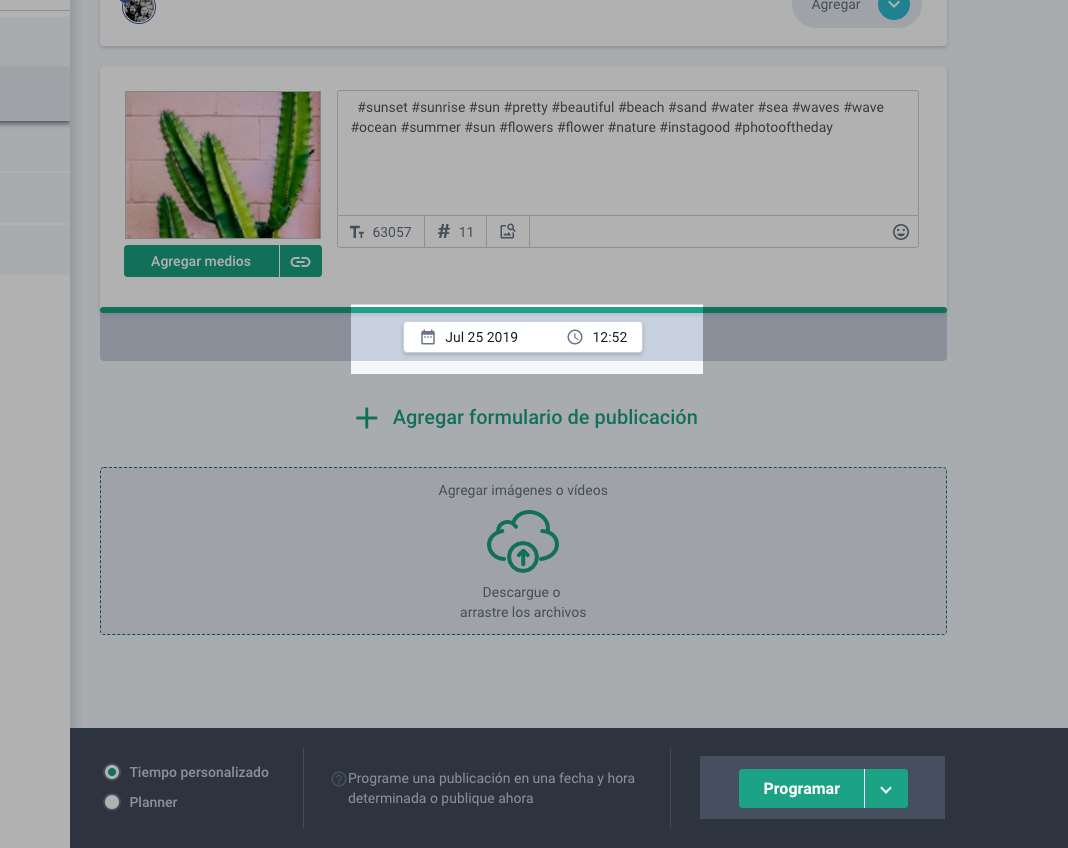
Task: Open the saved captions image icon
Action: [508, 232]
